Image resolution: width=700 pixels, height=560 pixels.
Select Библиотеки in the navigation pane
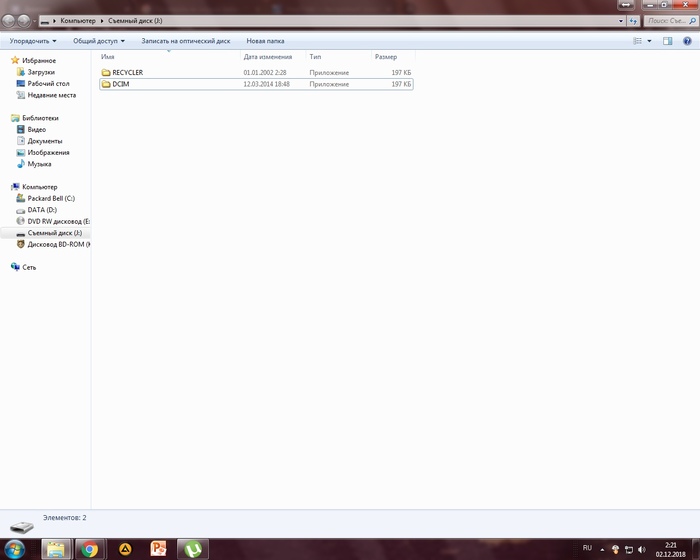[40, 118]
